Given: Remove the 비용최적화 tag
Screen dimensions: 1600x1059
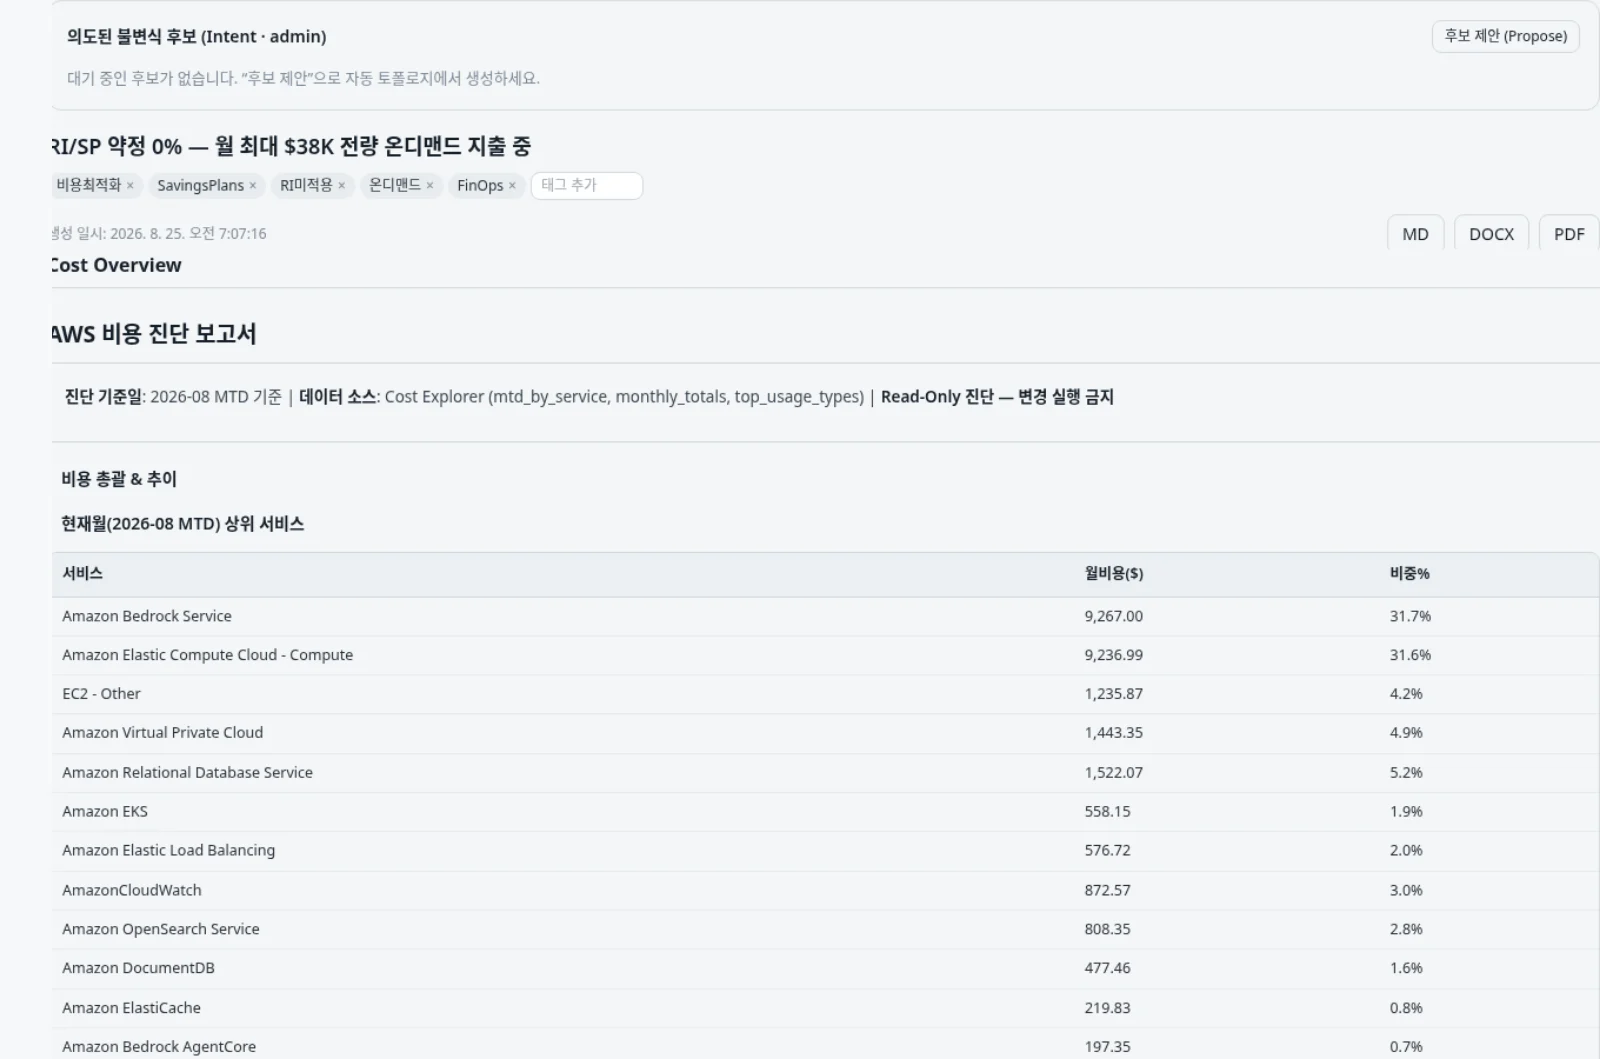Looking at the screenshot, I should (x=130, y=185).
